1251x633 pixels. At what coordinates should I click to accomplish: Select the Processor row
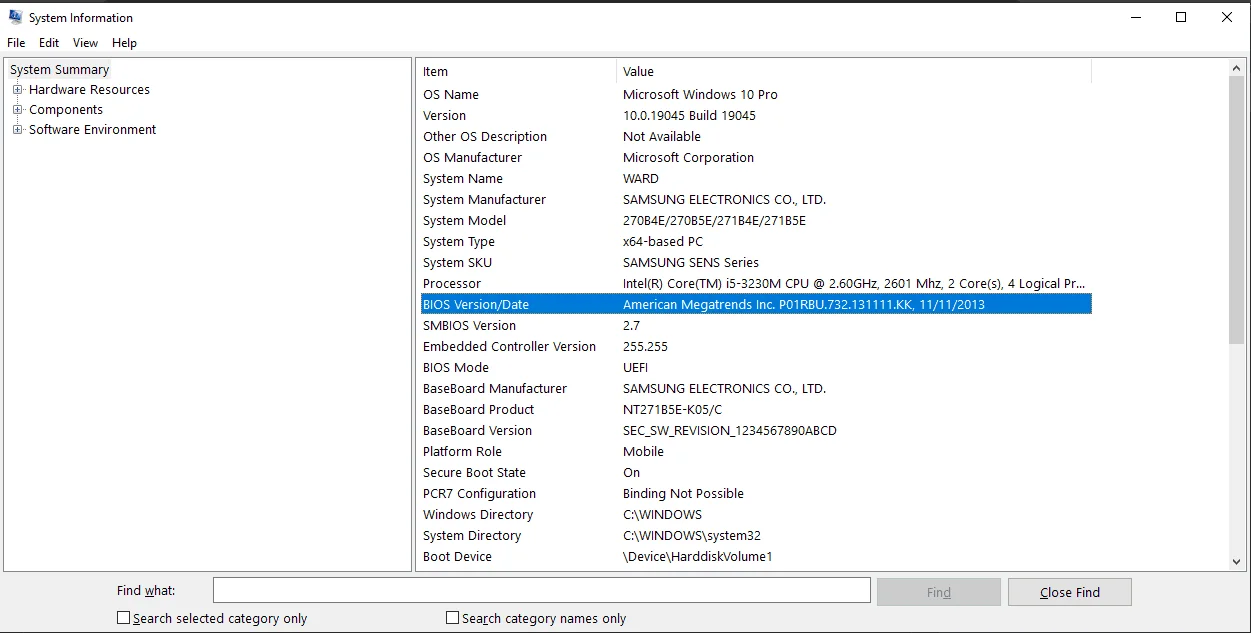756,283
